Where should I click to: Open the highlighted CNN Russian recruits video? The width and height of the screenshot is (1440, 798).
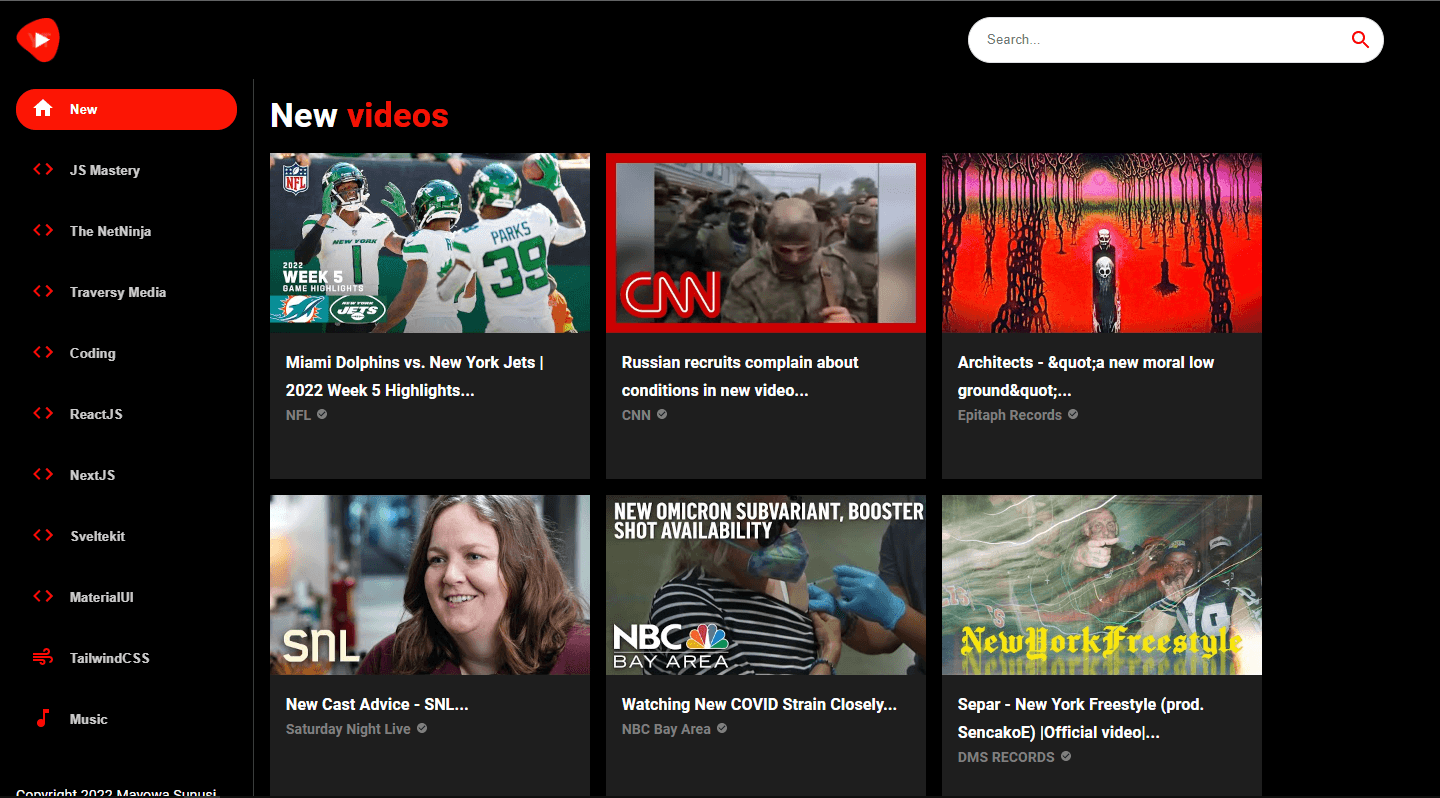[x=765, y=242]
